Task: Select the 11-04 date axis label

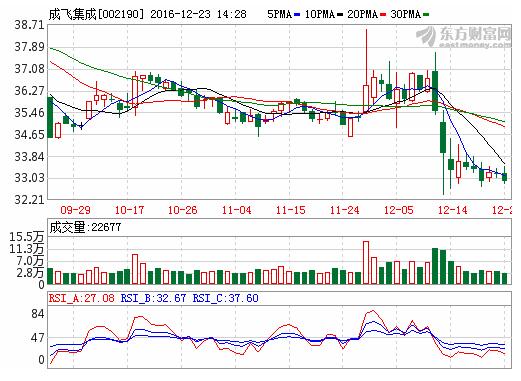Action: pos(237,210)
